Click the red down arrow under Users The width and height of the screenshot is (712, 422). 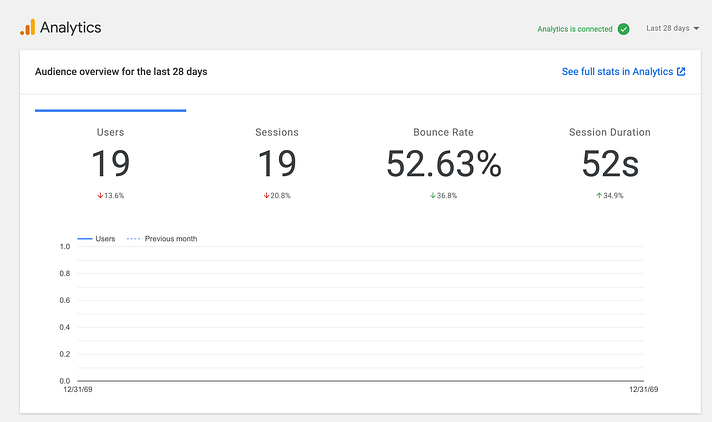100,195
